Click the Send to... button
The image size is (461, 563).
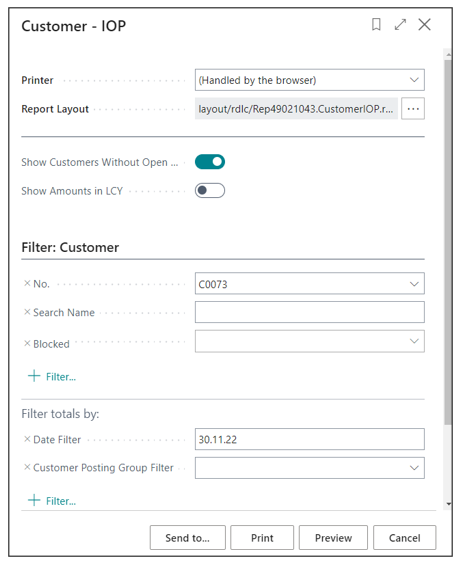coord(188,538)
